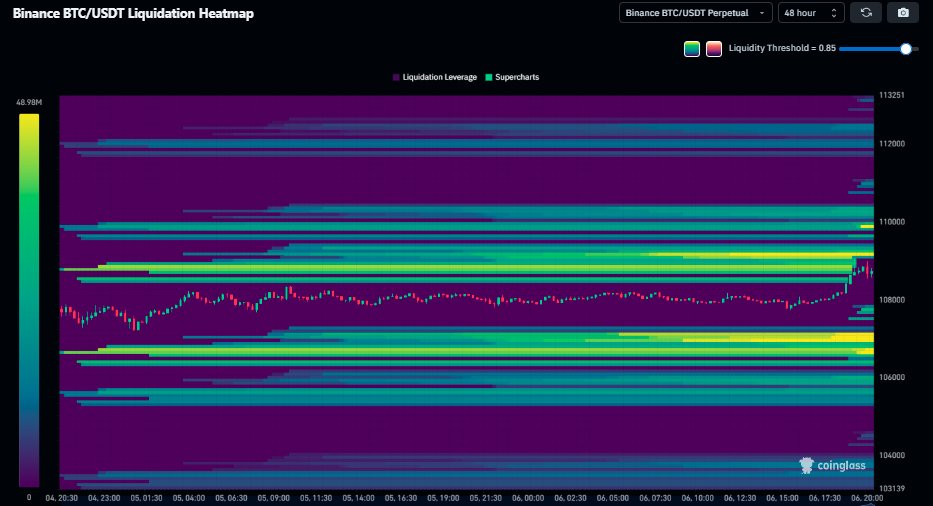Click the Liquidity Threshold slider handle

pos(906,49)
